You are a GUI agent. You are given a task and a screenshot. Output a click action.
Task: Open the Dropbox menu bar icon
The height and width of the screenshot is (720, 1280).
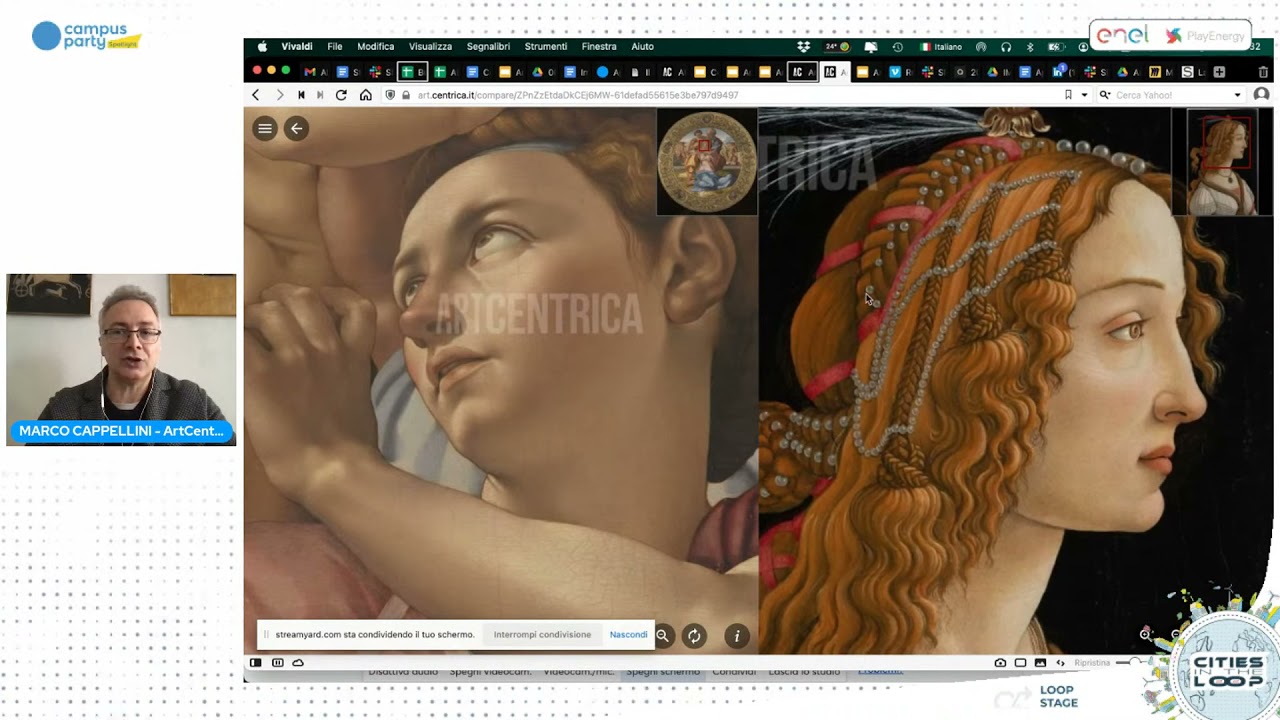click(x=803, y=47)
